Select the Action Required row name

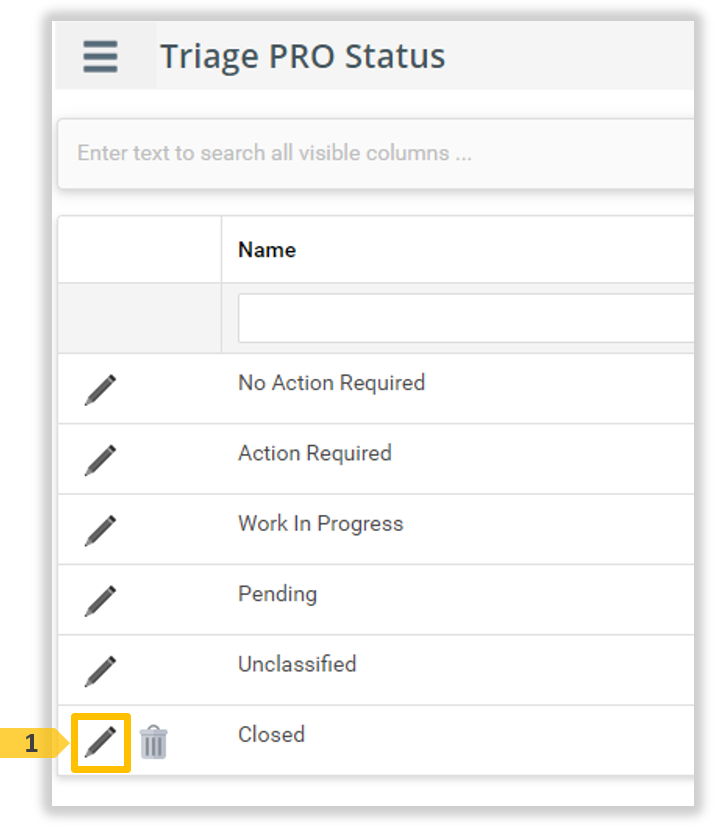click(314, 453)
